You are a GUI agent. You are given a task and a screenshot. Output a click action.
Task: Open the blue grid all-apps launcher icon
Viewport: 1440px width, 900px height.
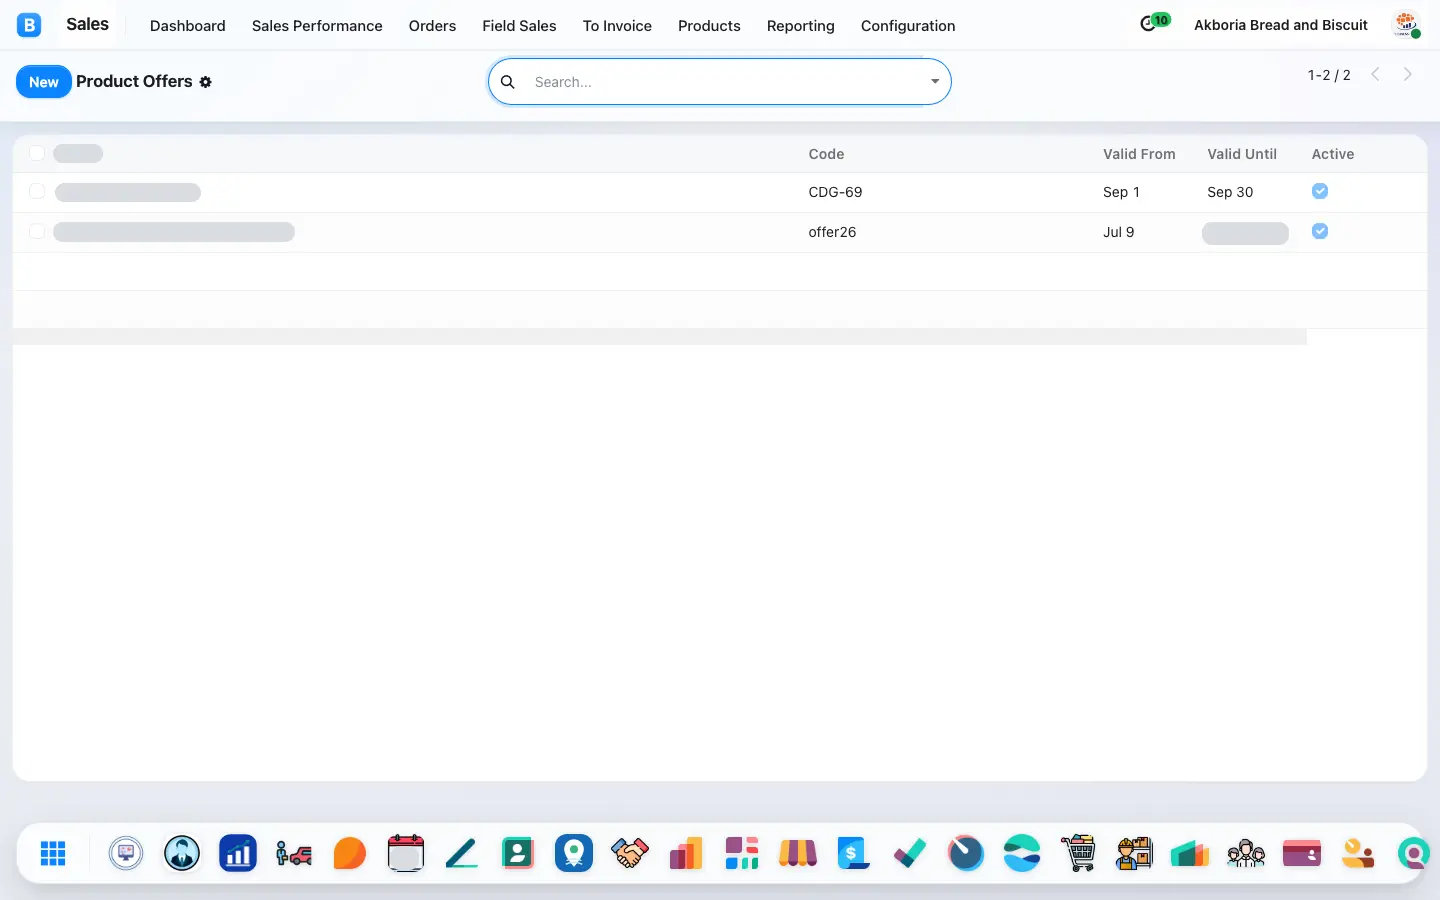(53, 853)
